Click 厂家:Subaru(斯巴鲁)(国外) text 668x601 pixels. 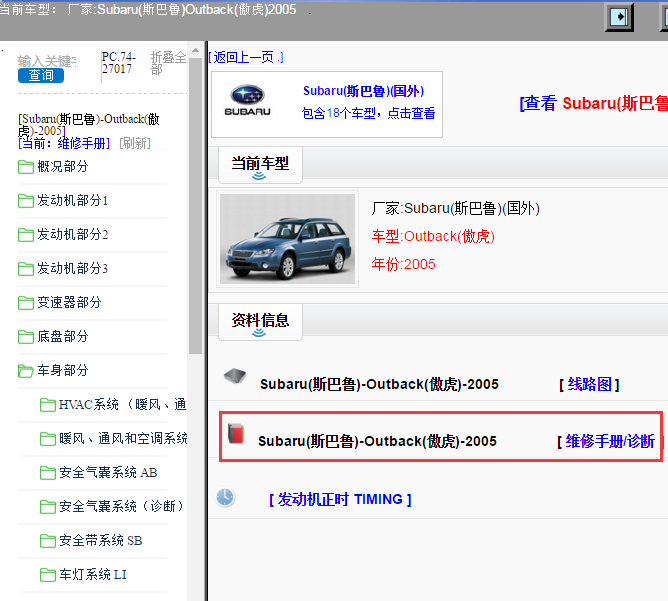pyautogui.click(x=455, y=209)
